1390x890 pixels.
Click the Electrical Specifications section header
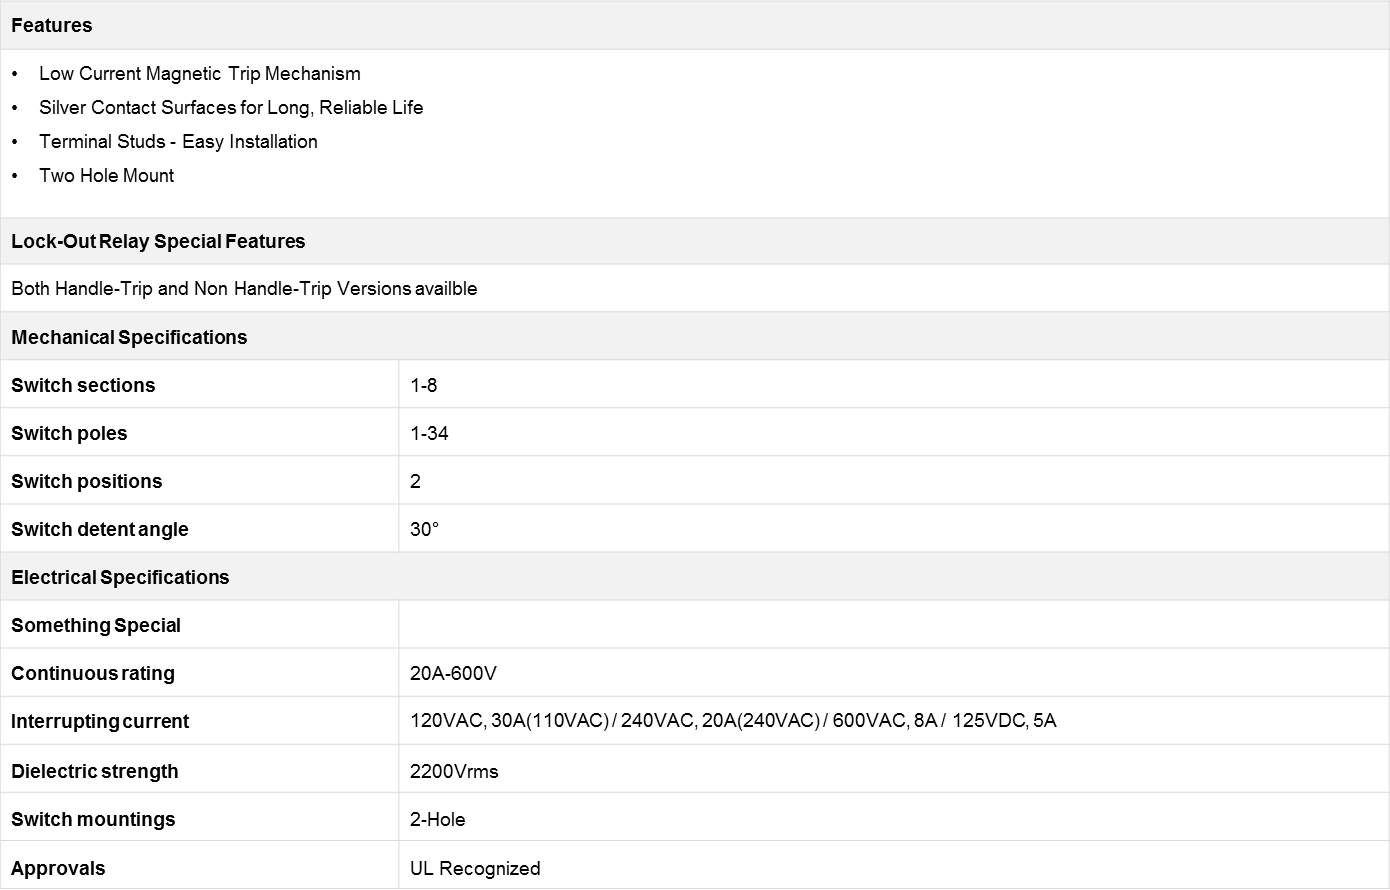(120, 578)
